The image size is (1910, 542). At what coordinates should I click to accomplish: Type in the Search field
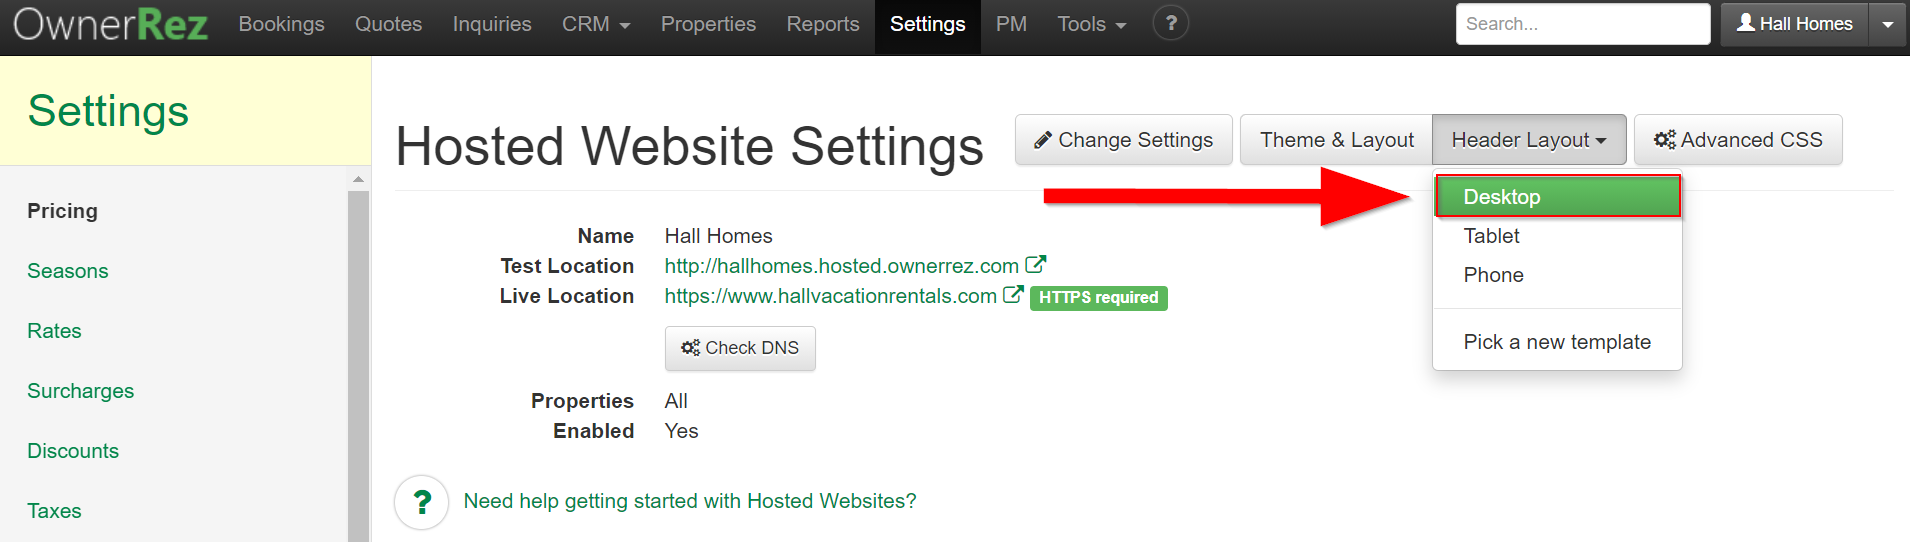tap(1582, 24)
